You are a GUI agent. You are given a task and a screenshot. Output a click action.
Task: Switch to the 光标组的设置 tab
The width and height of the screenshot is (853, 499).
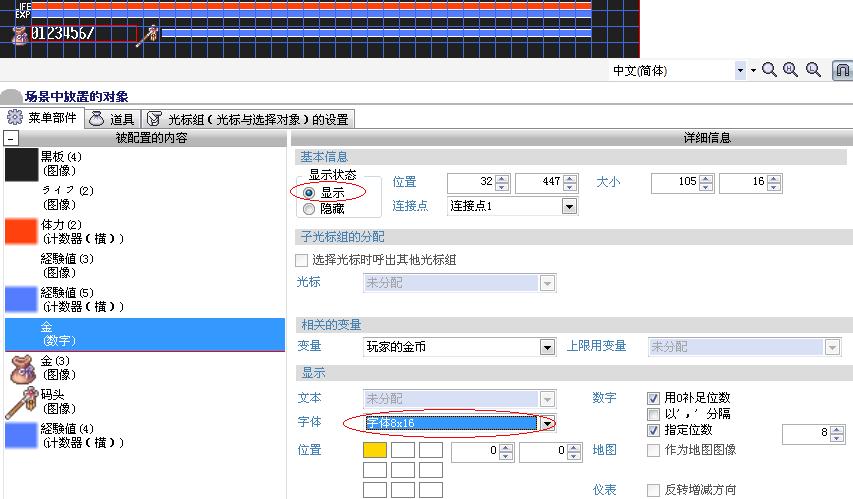pos(249,119)
